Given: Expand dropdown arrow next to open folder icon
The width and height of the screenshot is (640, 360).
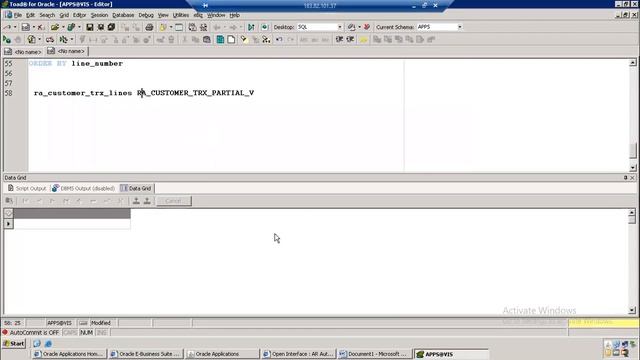Looking at the screenshot, I should pyautogui.click(x=63, y=27).
